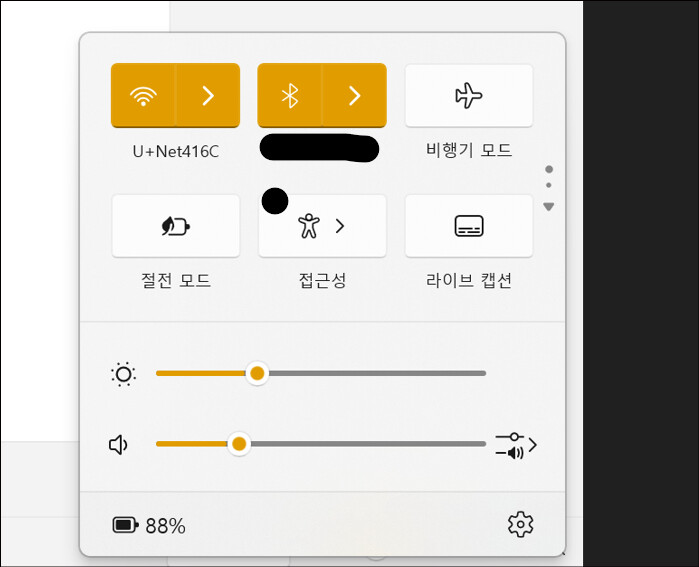Click the brightness sun icon
699x567 pixels.
pos(124,375)
